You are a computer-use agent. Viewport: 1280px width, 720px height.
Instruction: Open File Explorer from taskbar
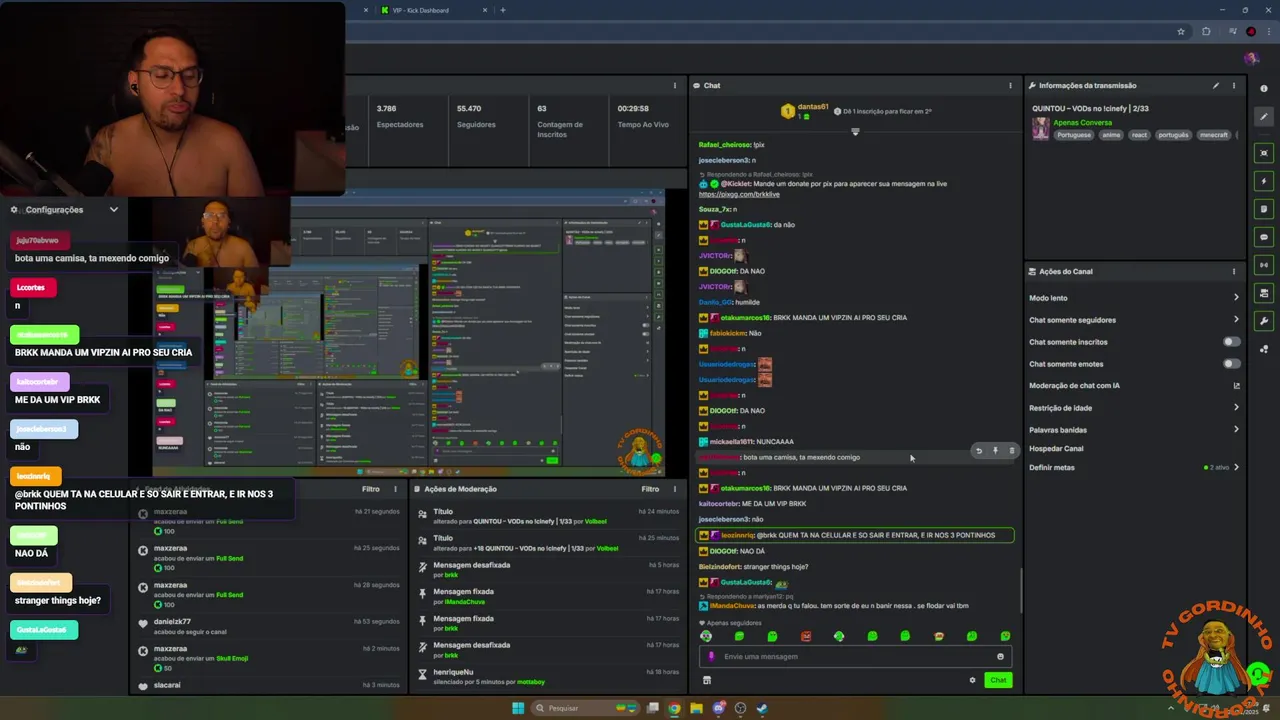(696, 708)
